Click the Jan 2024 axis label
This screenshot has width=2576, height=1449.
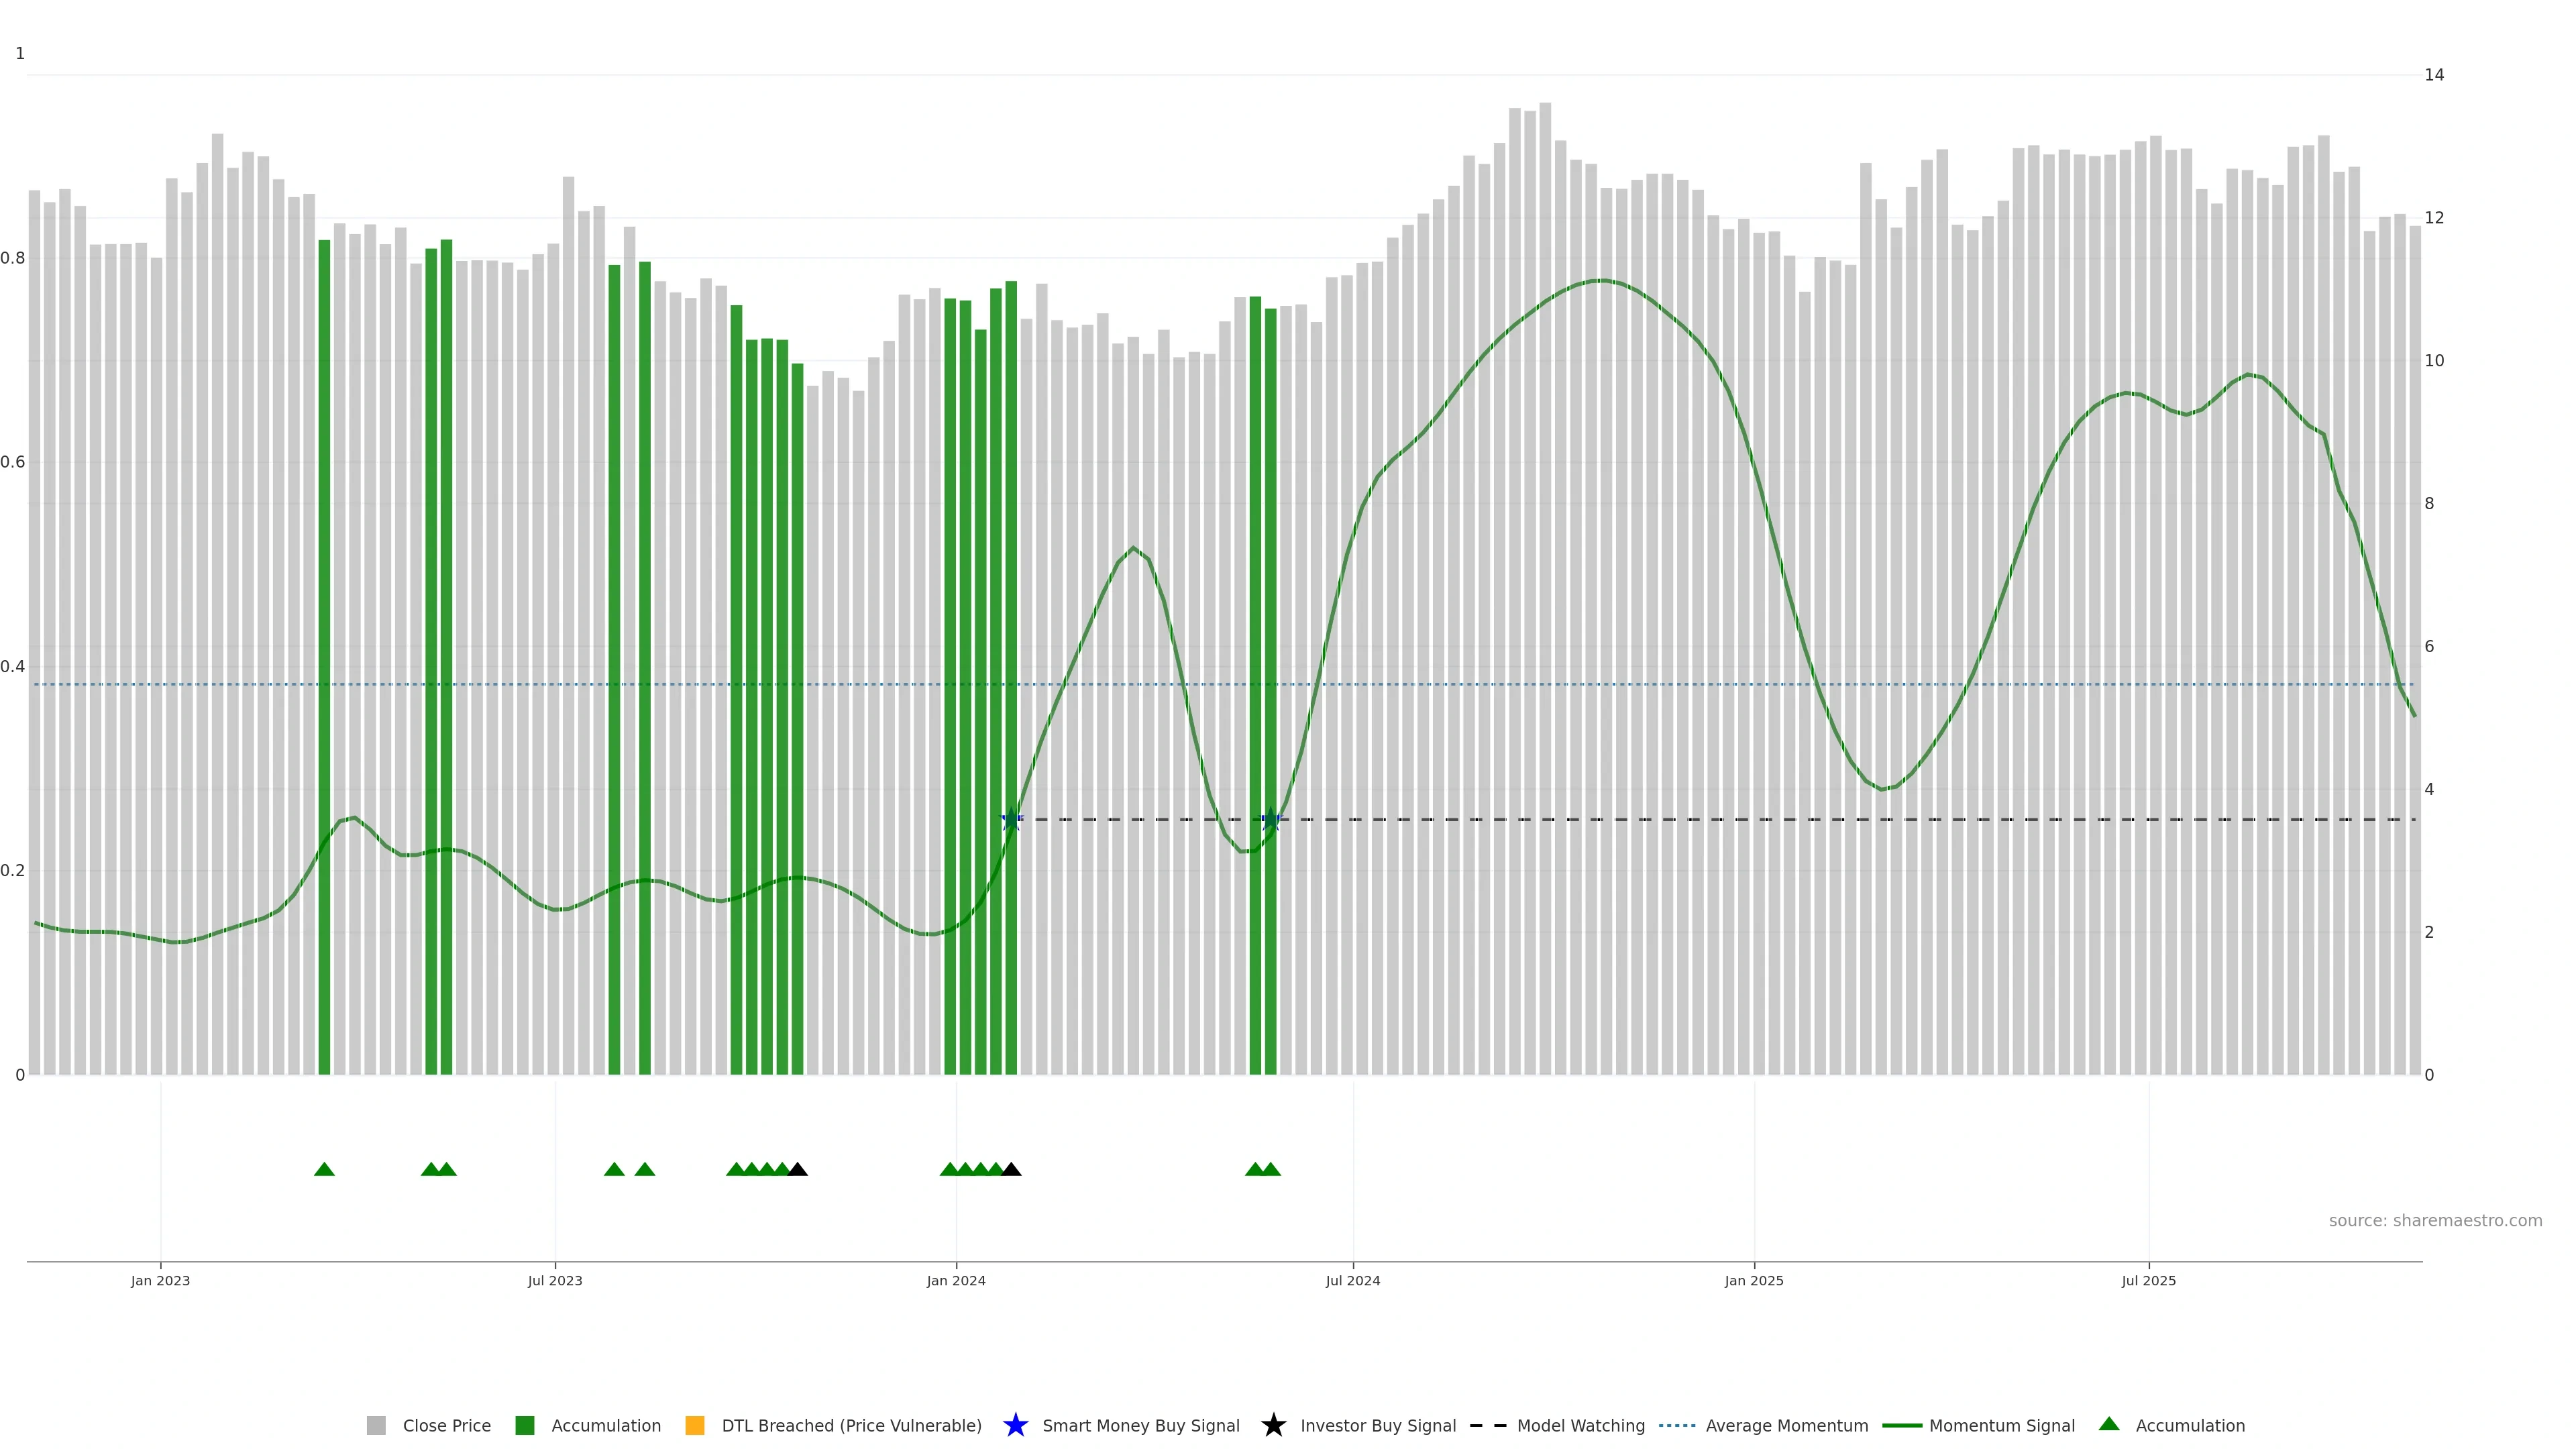[x=956, y=1281]
